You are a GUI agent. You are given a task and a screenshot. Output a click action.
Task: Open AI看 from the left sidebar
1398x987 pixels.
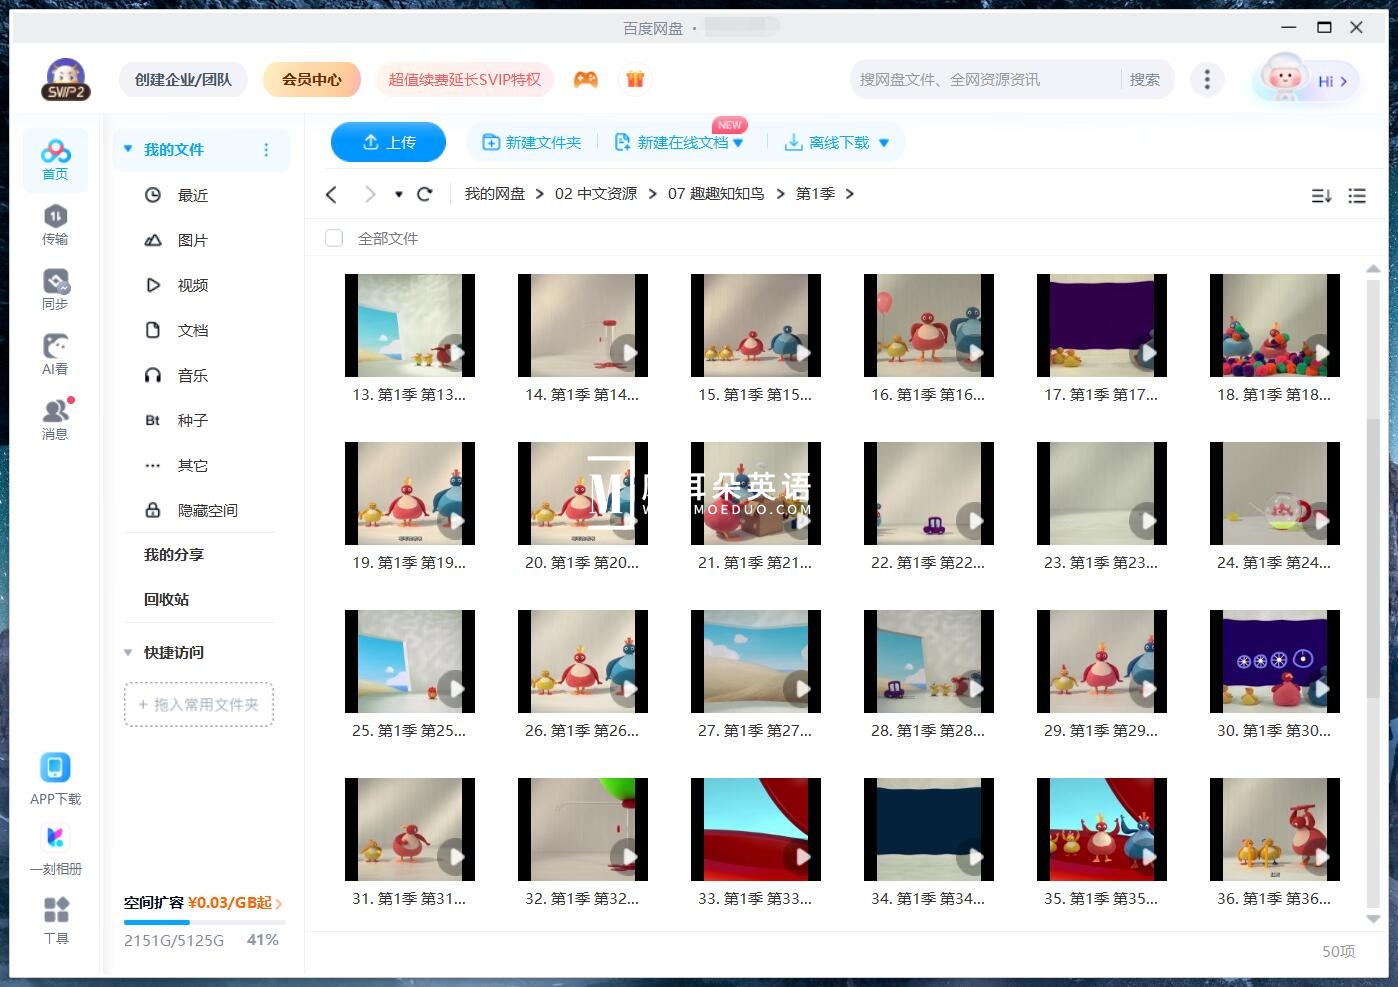[x=55, y=352]
